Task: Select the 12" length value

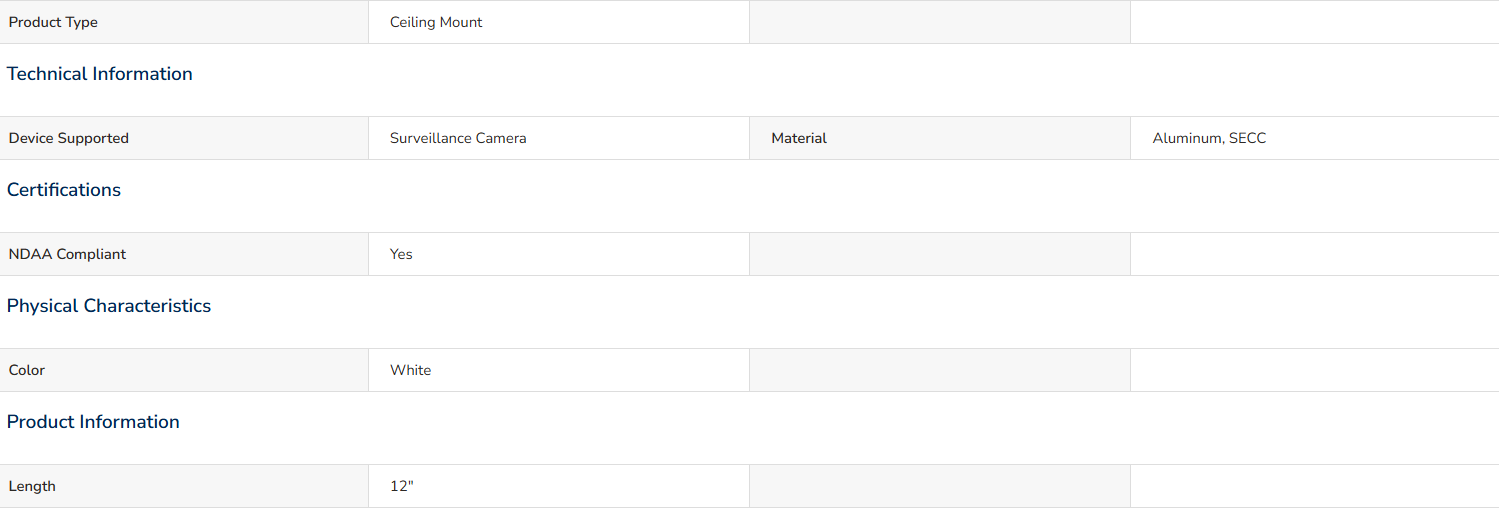Action: click(402, 486)
